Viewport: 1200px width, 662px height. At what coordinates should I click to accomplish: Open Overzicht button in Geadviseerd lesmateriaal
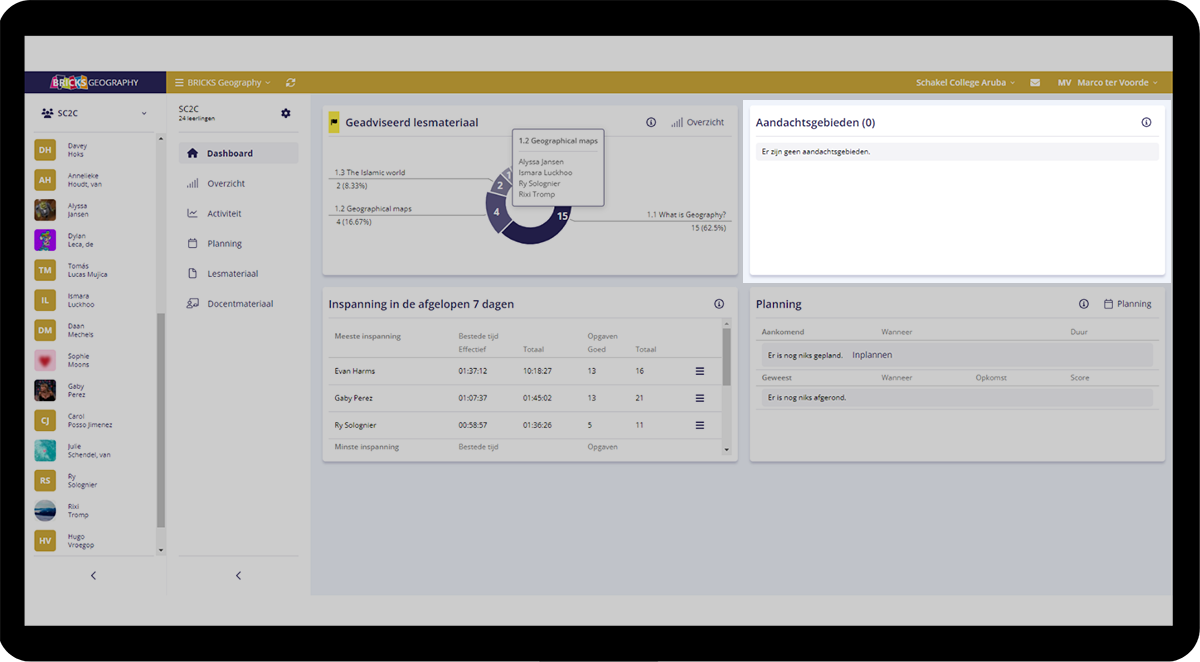tap(697, 123)
